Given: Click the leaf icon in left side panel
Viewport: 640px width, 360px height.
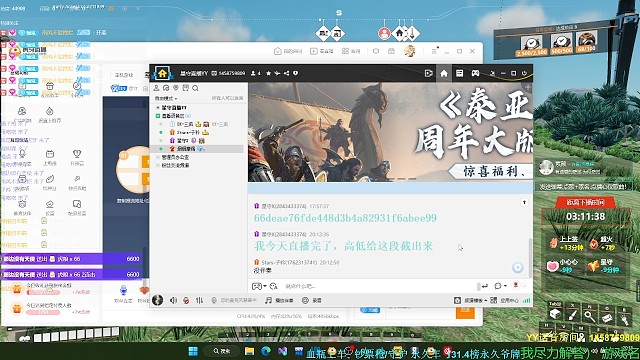Looking at the screenshot, I should click(50, 179).
